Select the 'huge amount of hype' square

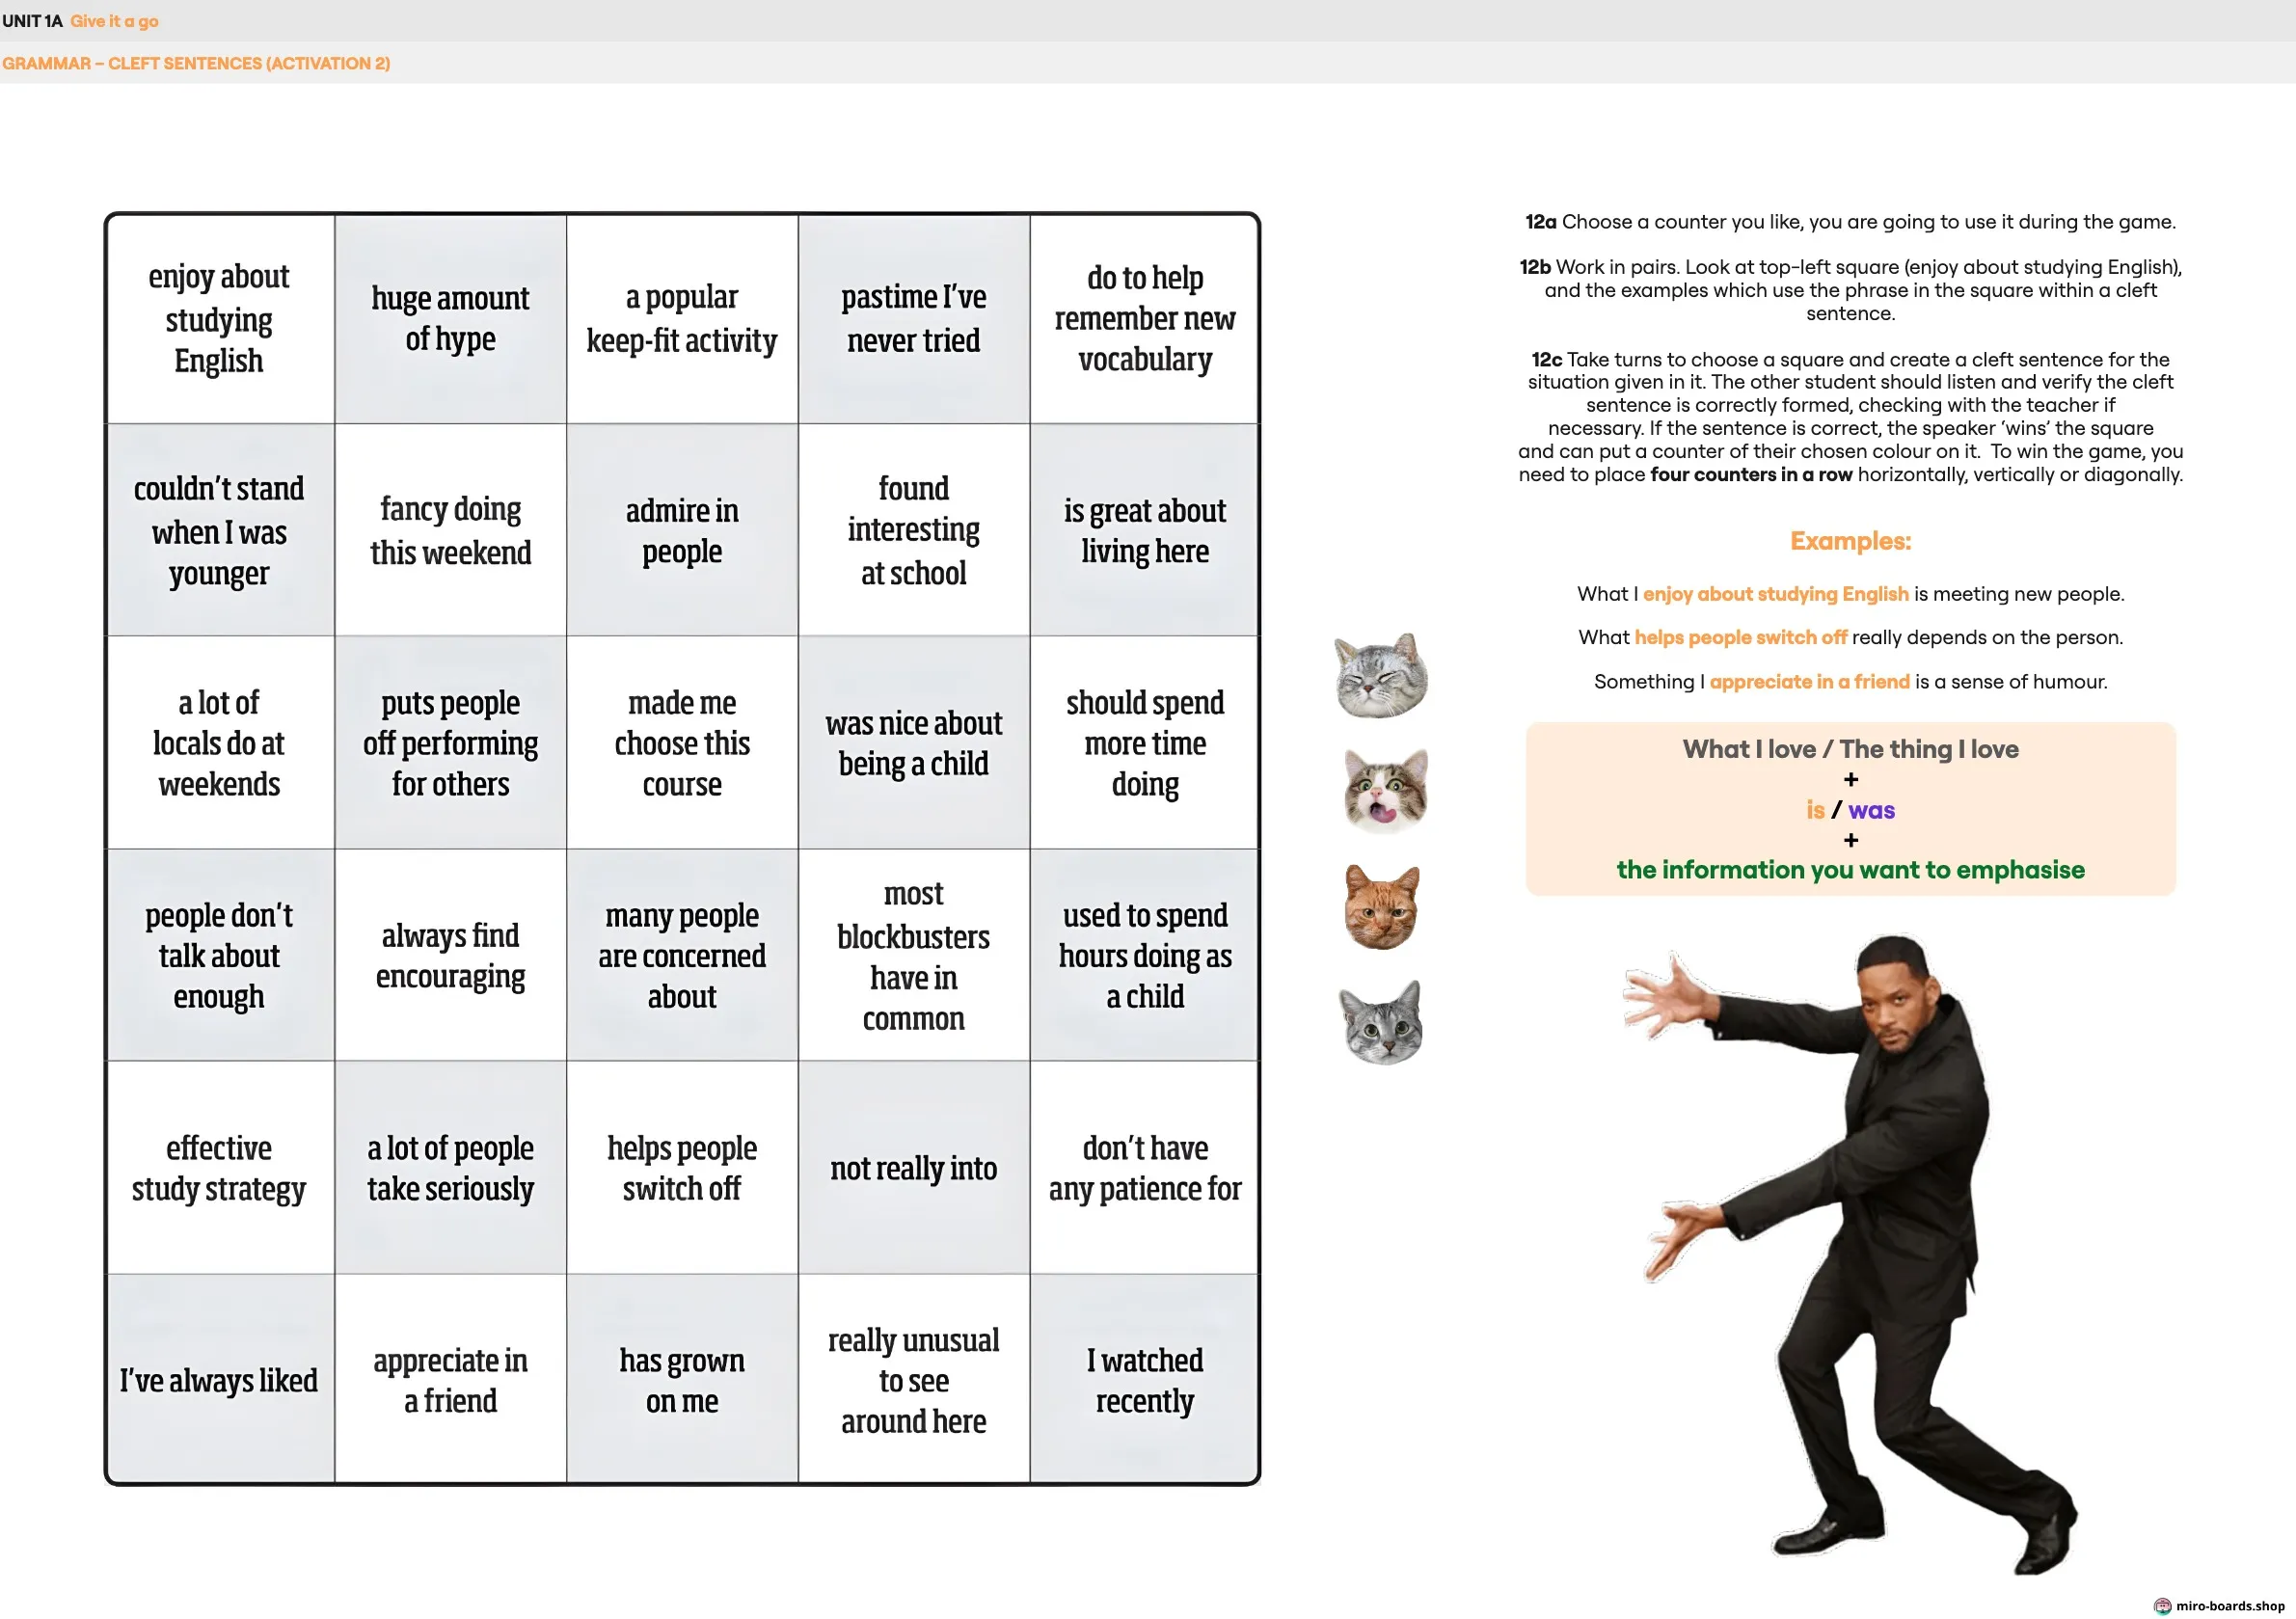pyautogui.click(x=450, y=319)
